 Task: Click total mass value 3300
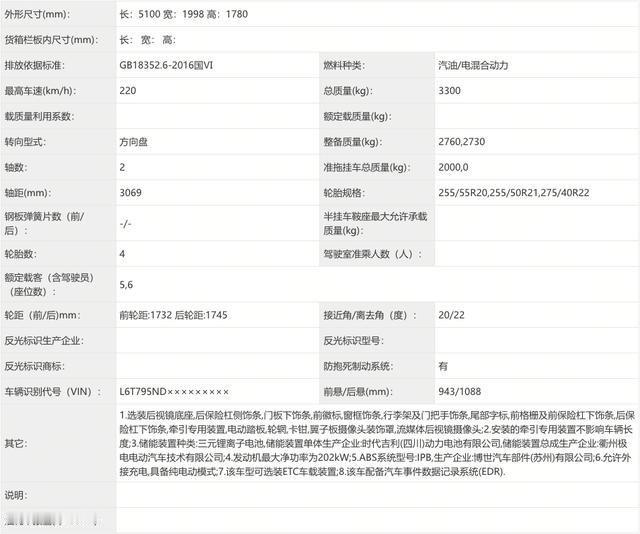coord(449,91)
